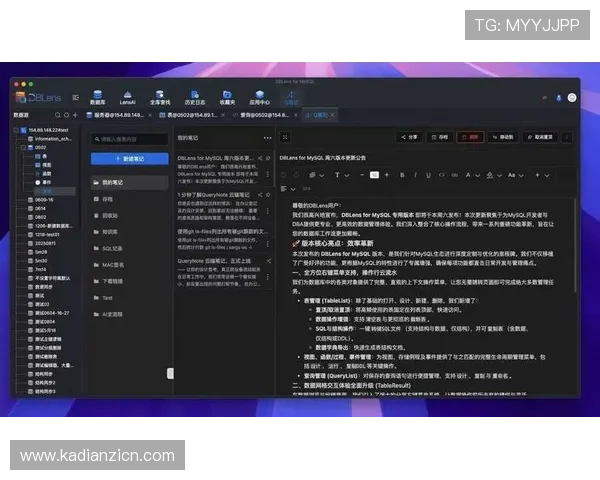Click the 取消置顶 button above the note
This screenshot has width=600, height=480.
(540, 137)
